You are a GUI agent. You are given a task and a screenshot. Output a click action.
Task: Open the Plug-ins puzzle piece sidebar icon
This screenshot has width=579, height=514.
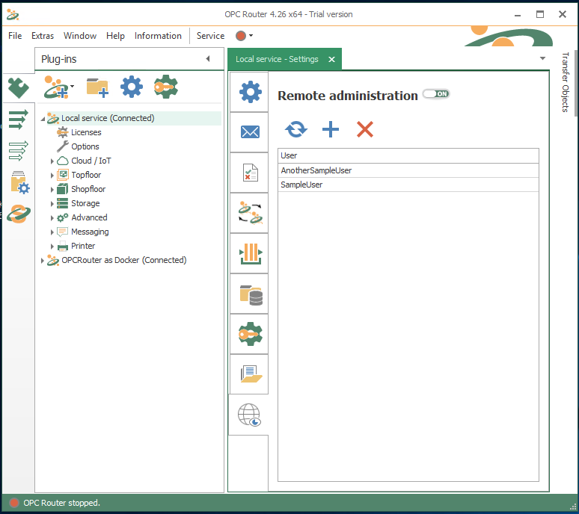tap(18, 88)
